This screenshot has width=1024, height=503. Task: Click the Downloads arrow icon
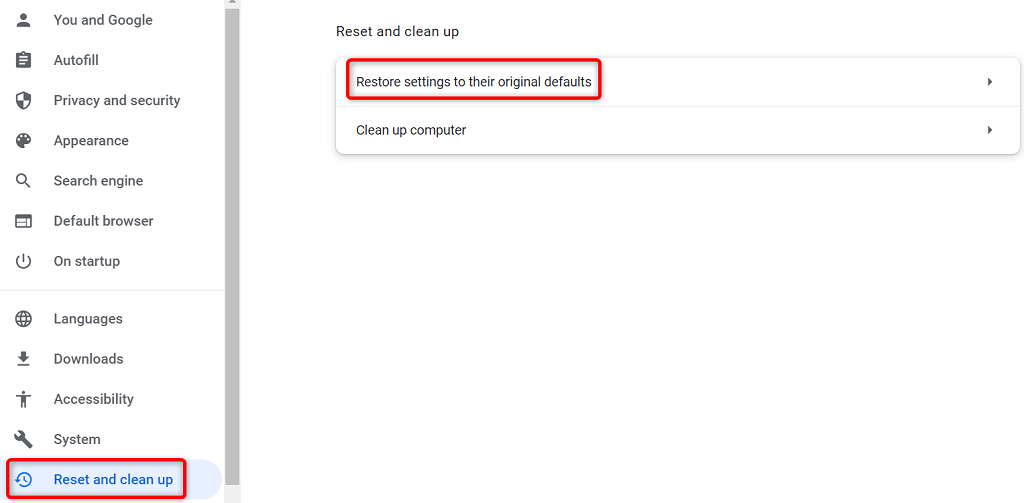point(23,359)
